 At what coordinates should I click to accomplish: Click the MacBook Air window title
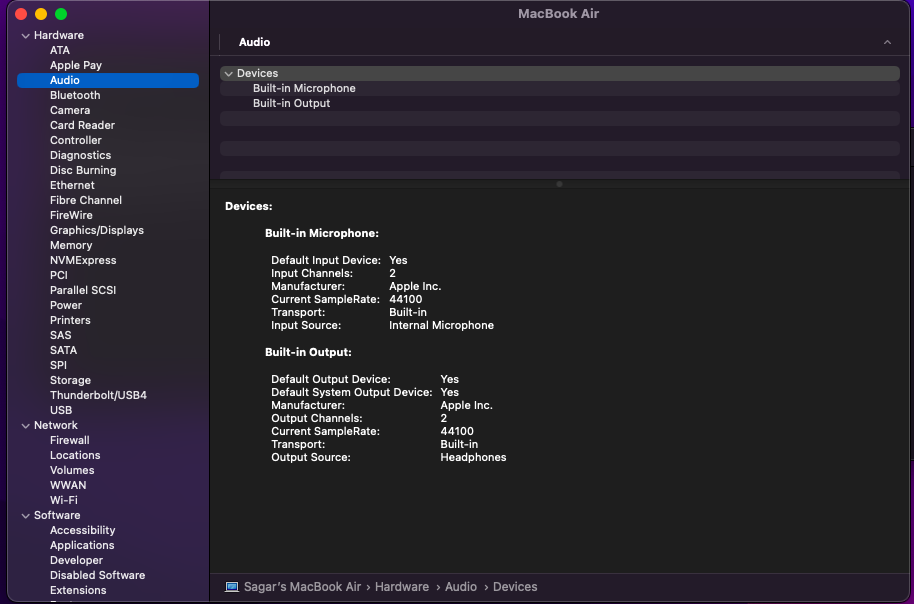tap(558, 14)
